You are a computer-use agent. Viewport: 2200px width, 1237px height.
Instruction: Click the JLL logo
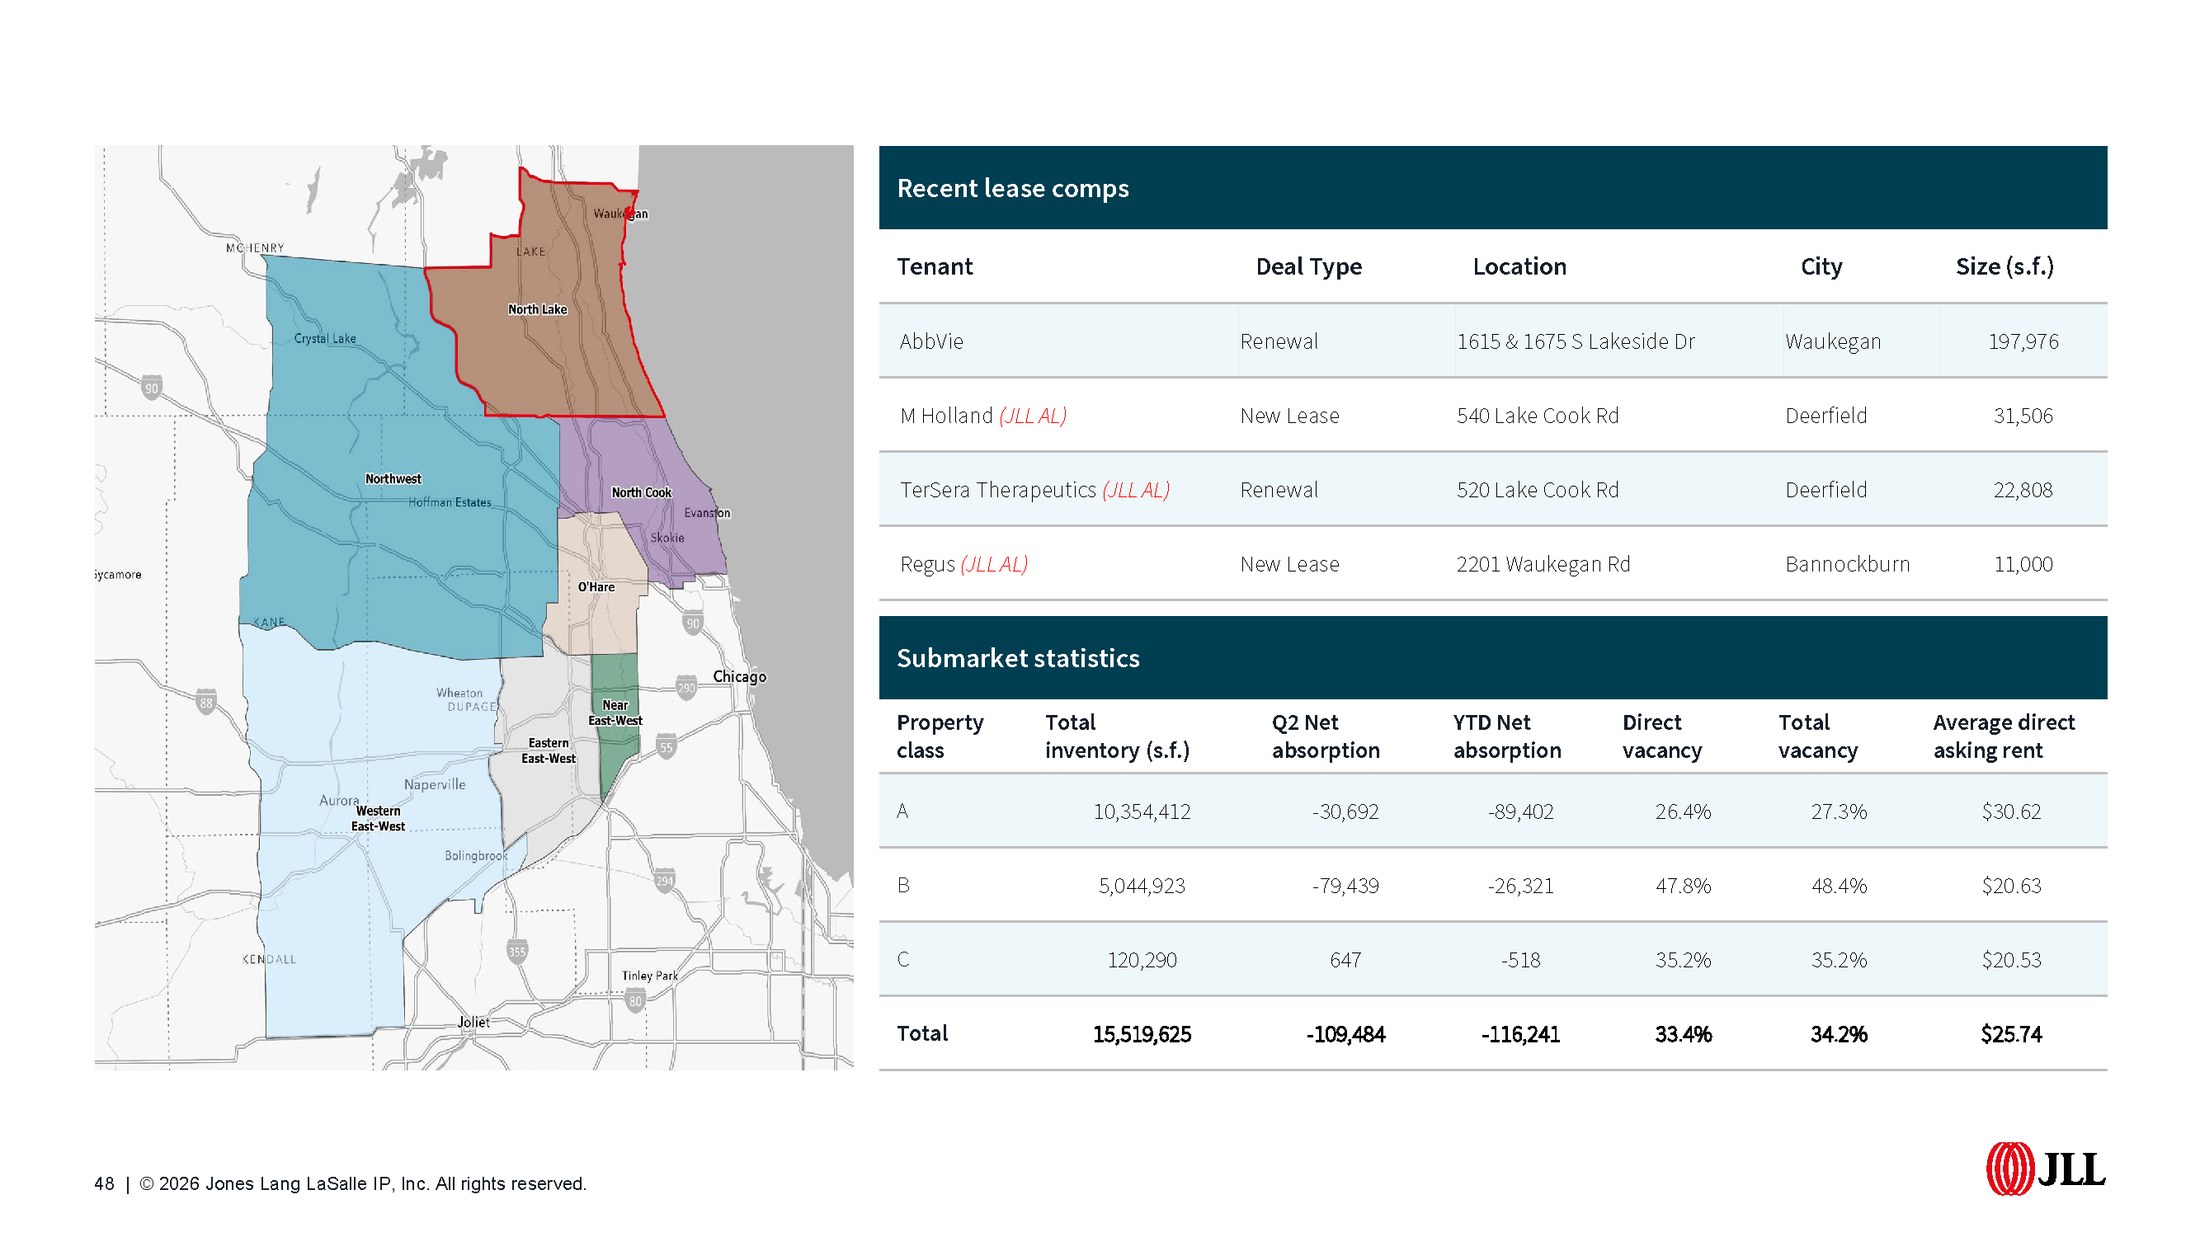[x=2045, y=1168]
